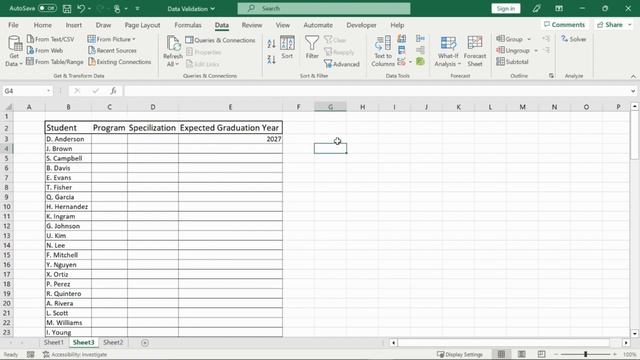The width and height of the screenshot is (640, 360).
Task: Select column G header
Action: [x=330, y=107]
